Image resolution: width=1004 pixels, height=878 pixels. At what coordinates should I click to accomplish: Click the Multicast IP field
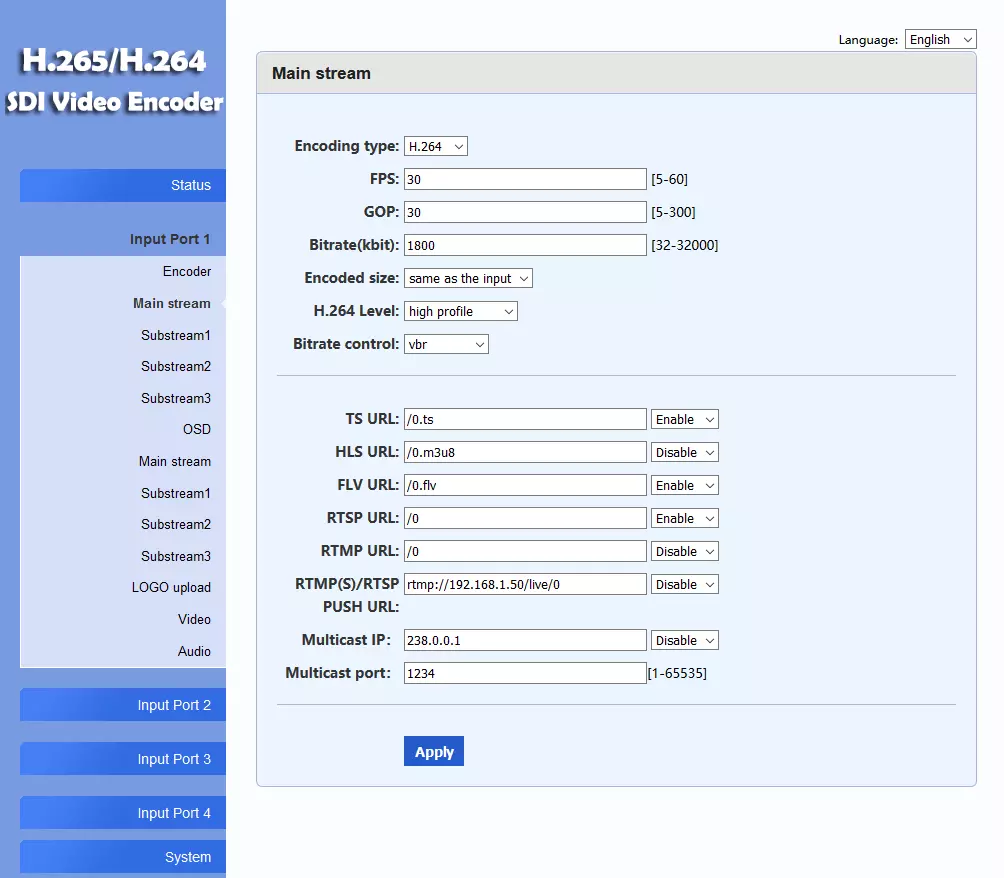pyautogui.click(x=525, y=640)
